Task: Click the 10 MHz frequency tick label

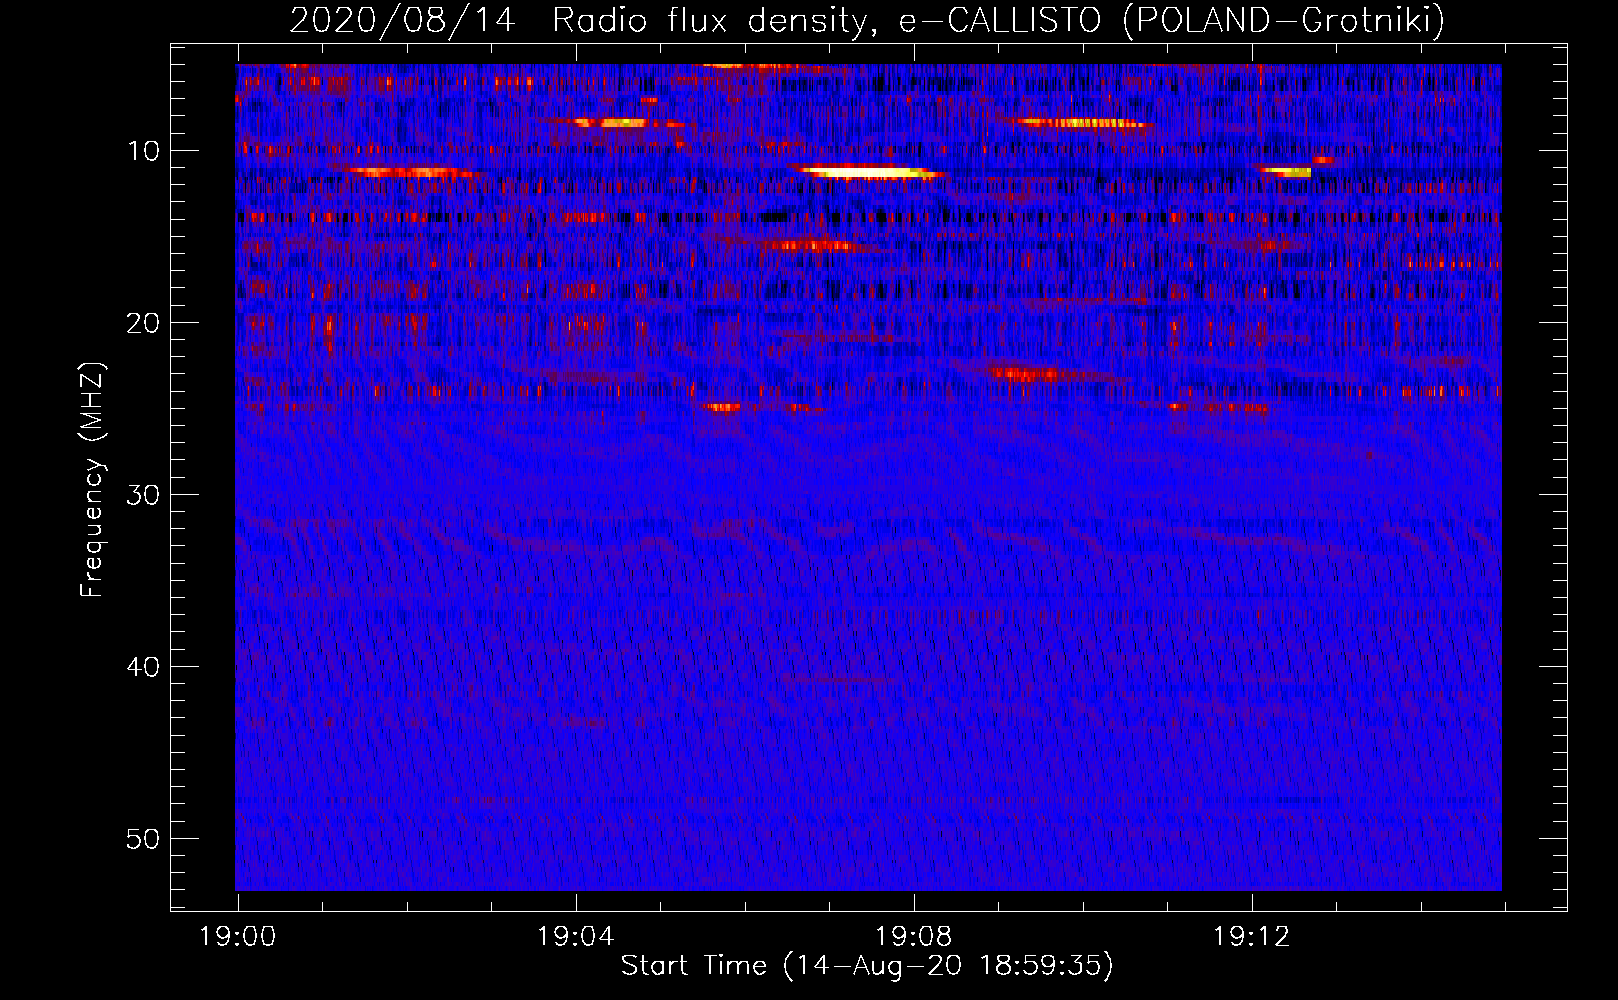Action: [x=144, y=151]
